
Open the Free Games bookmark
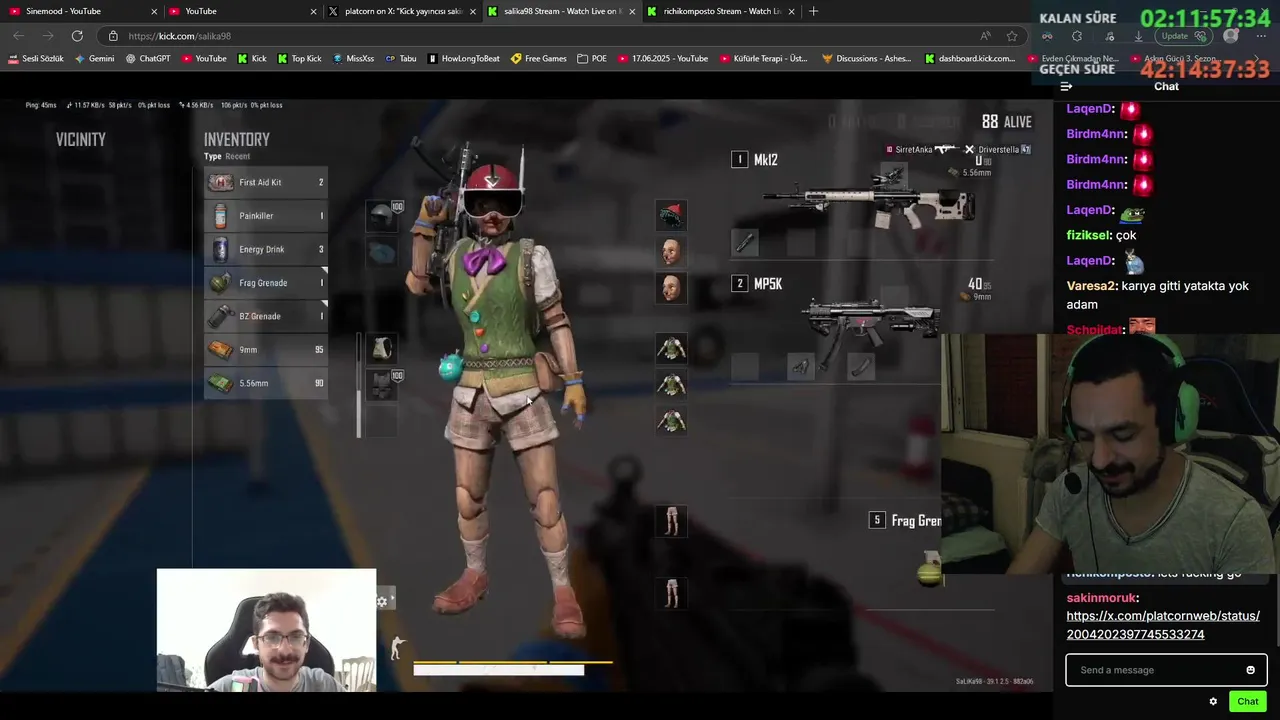pyautogui.click(x=539, y=59)
